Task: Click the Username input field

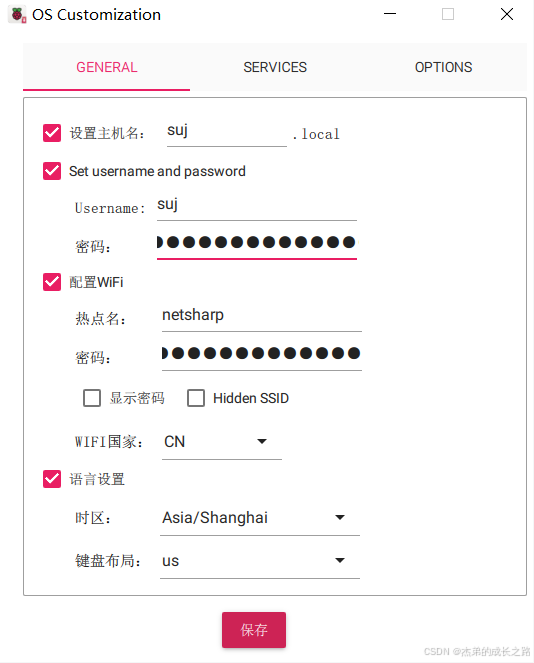Action: pos(257,206)
